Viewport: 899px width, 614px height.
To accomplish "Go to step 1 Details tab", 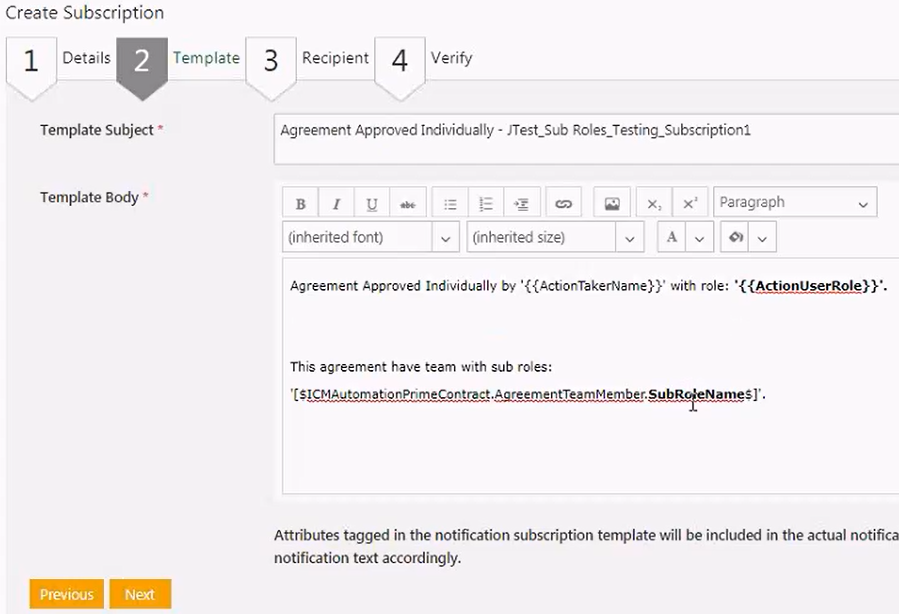I will pos(60,59).
